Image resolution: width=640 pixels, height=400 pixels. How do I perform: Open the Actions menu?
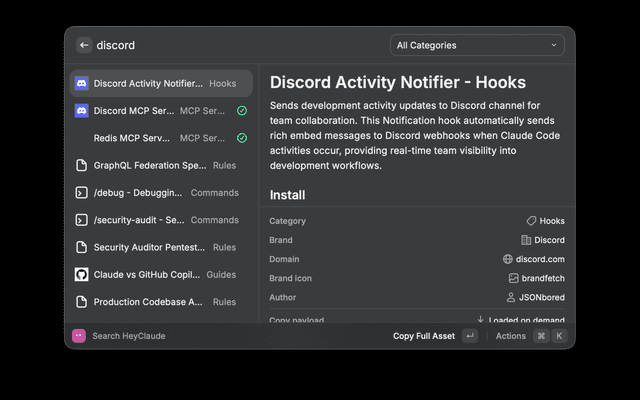(511, 336)
